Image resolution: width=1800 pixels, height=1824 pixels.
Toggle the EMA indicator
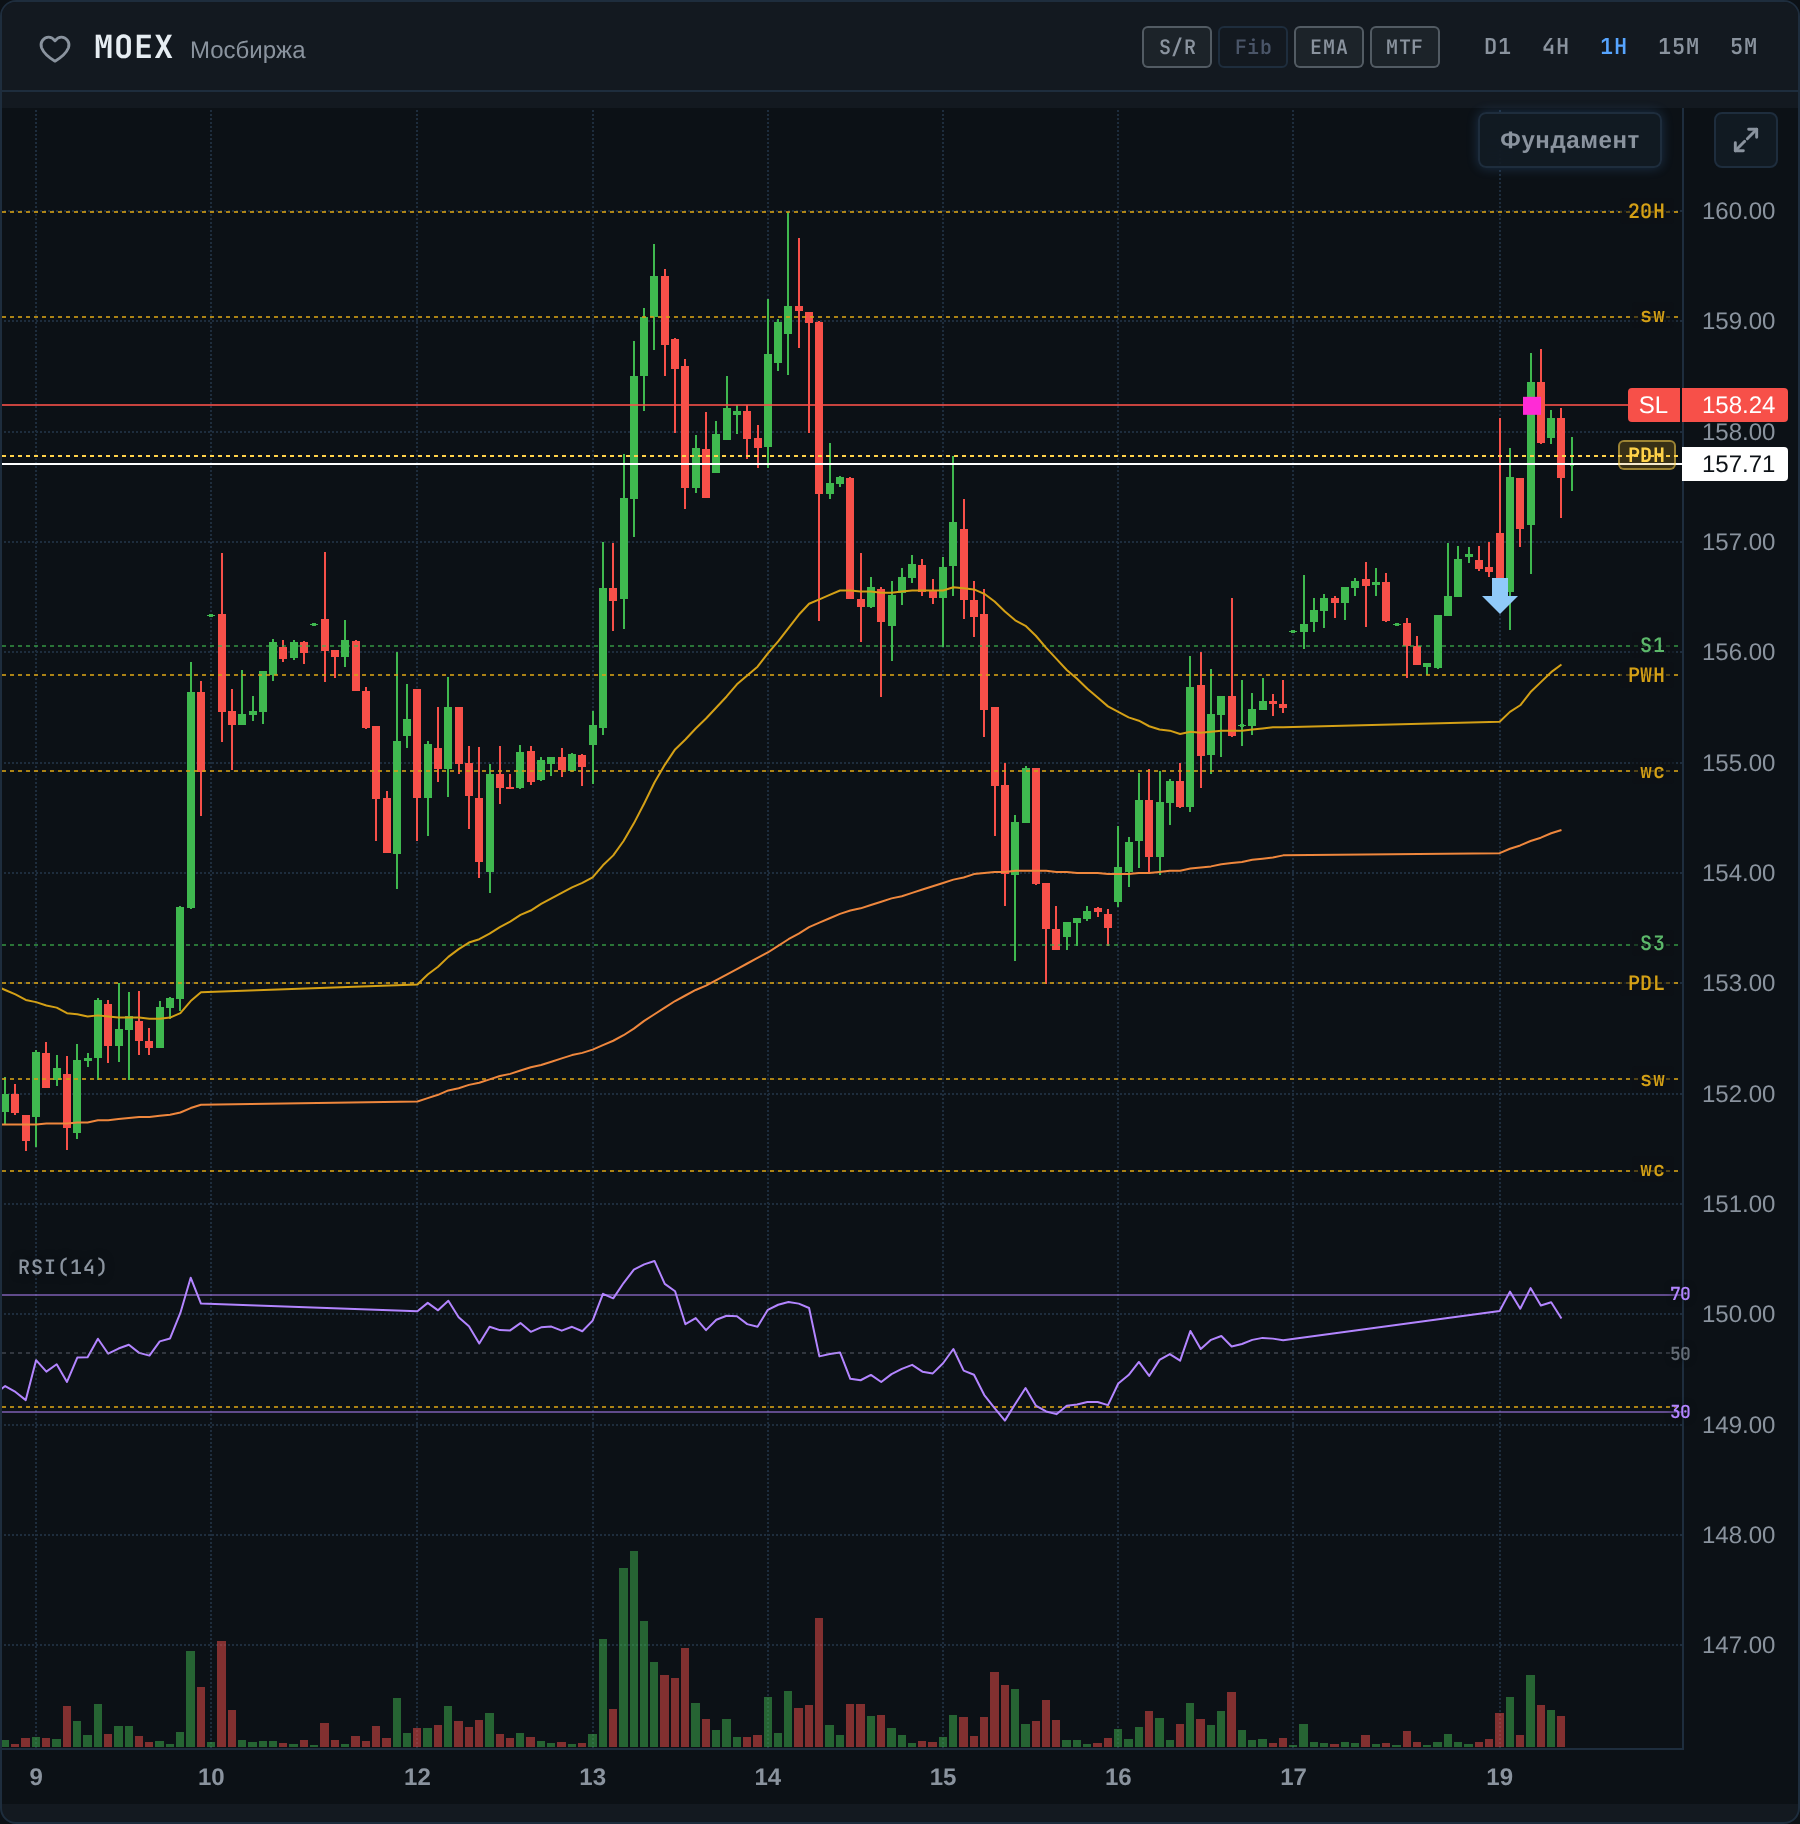click(x=1329, y=47)
